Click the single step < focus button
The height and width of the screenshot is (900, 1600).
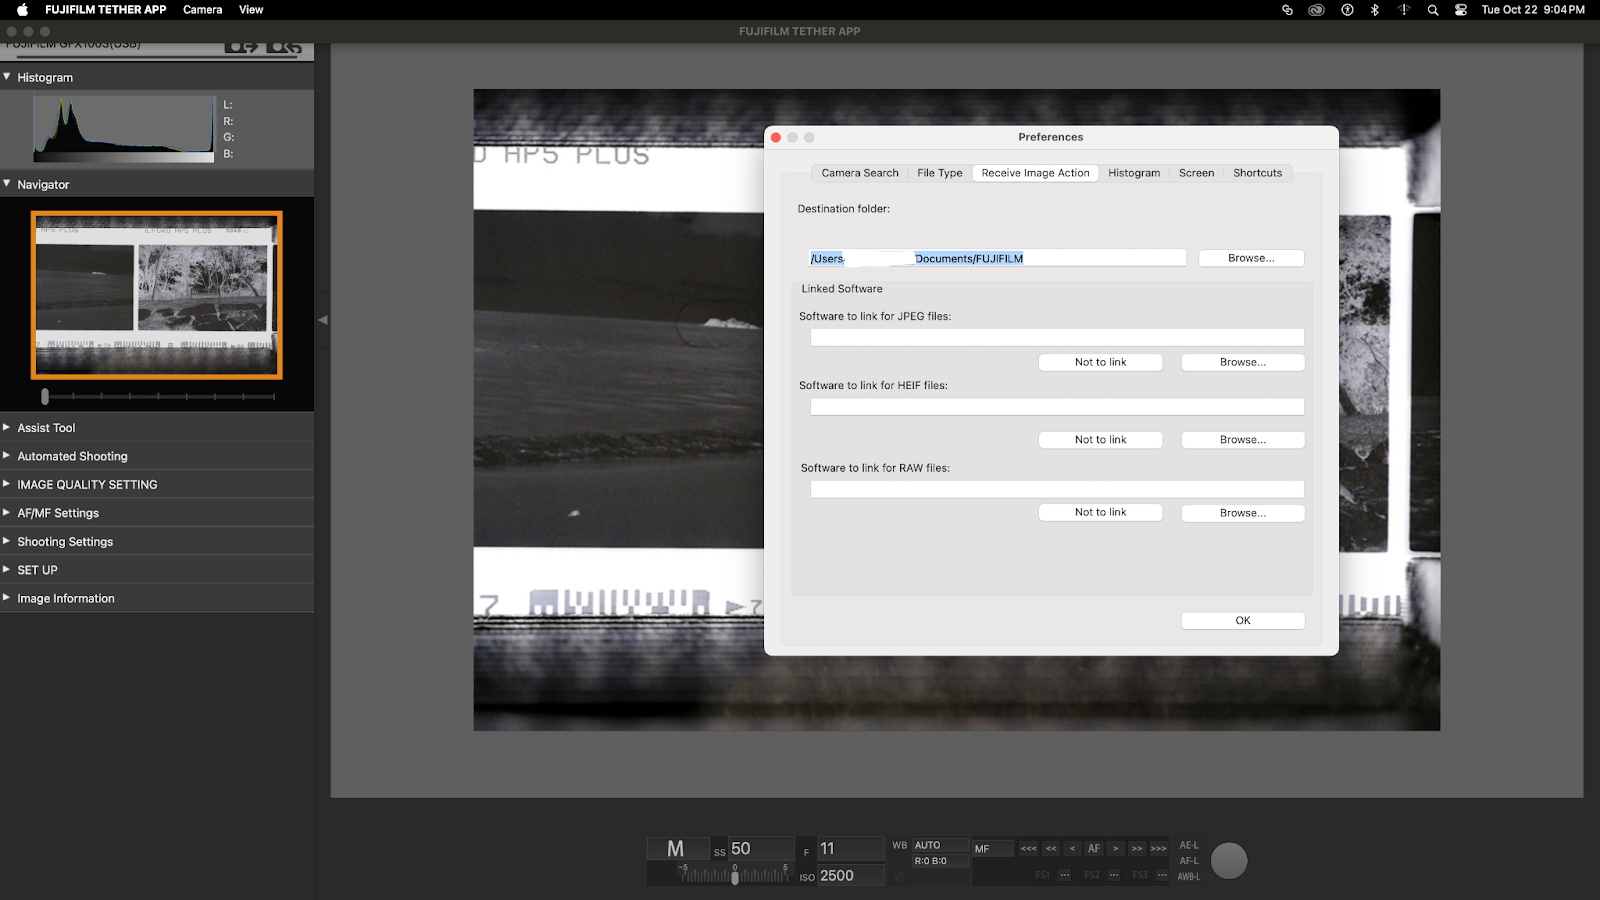point(1072,848)
